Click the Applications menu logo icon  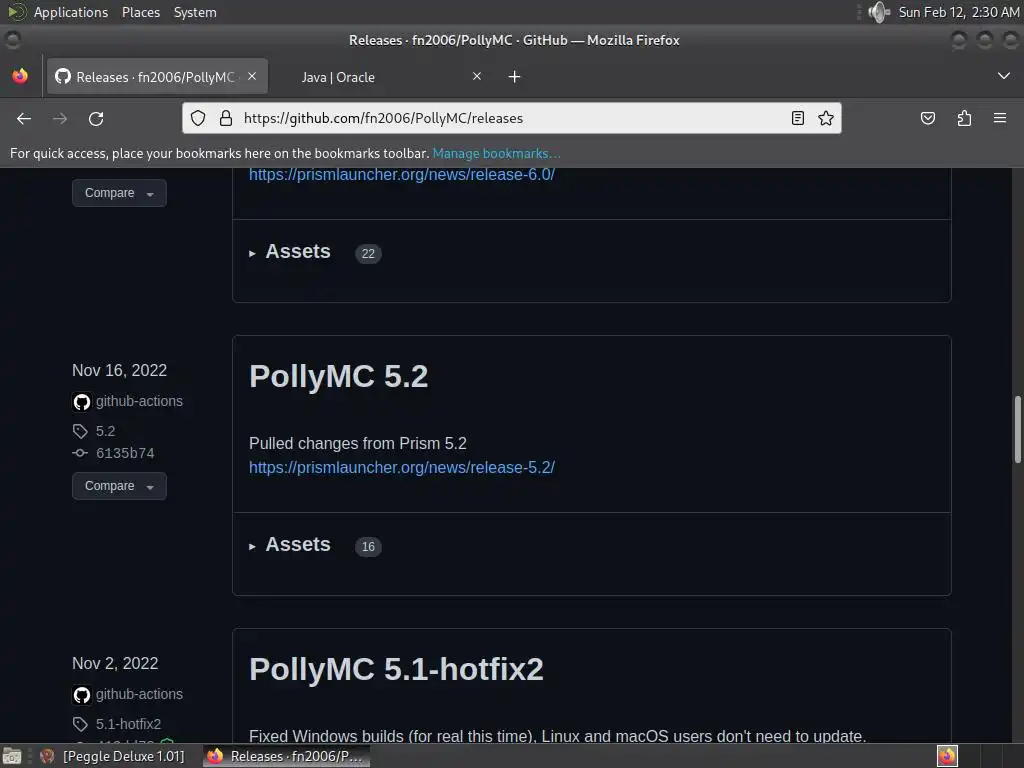[16, 12]
